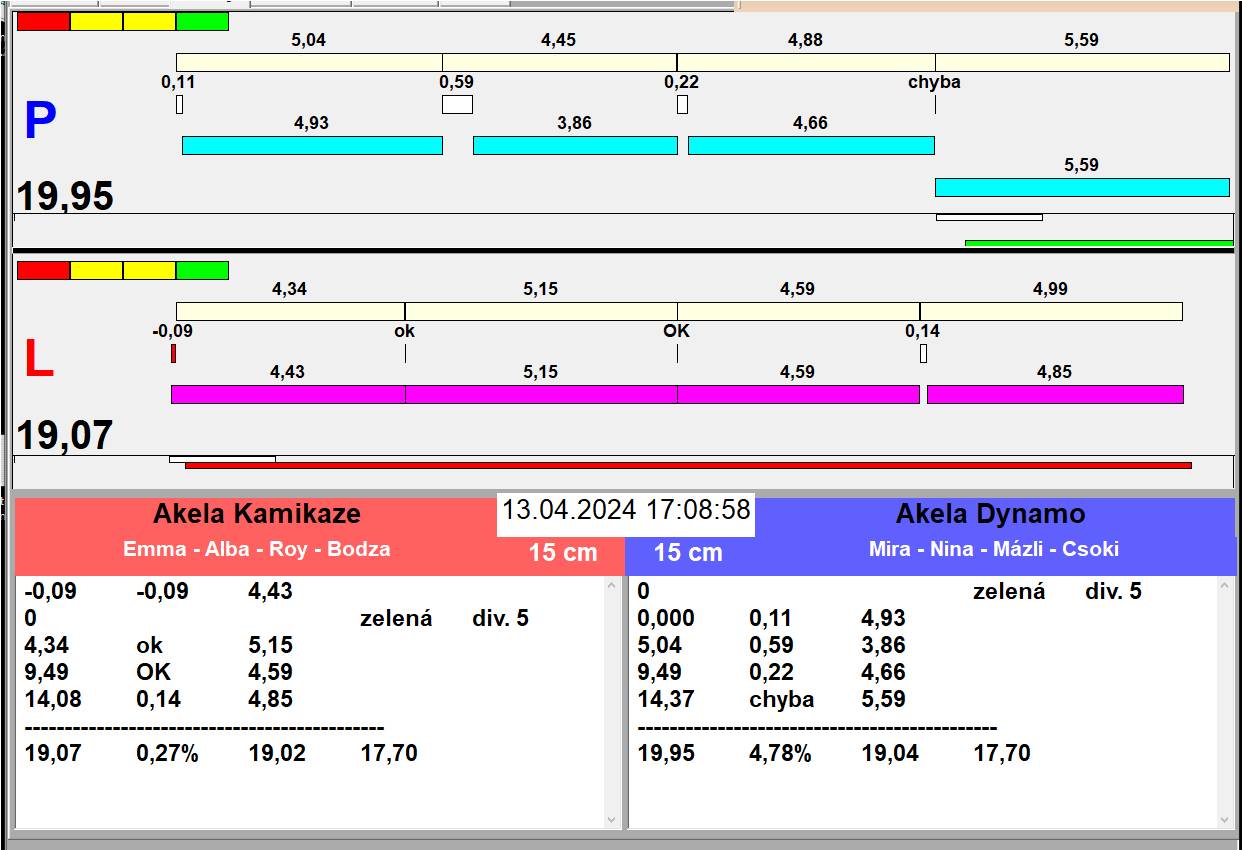Select the cream split segment labeled 5,04
1242x850 pixels.
pyautogui.click(x=309, y=62)
